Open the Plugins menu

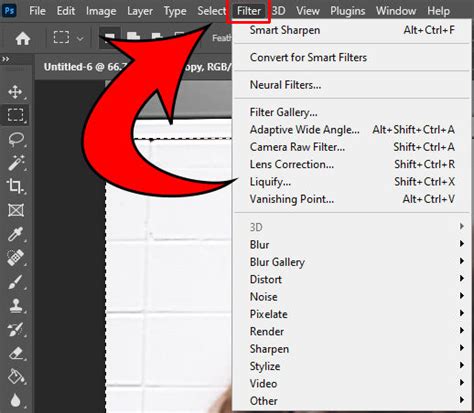[x=347, y=11]
